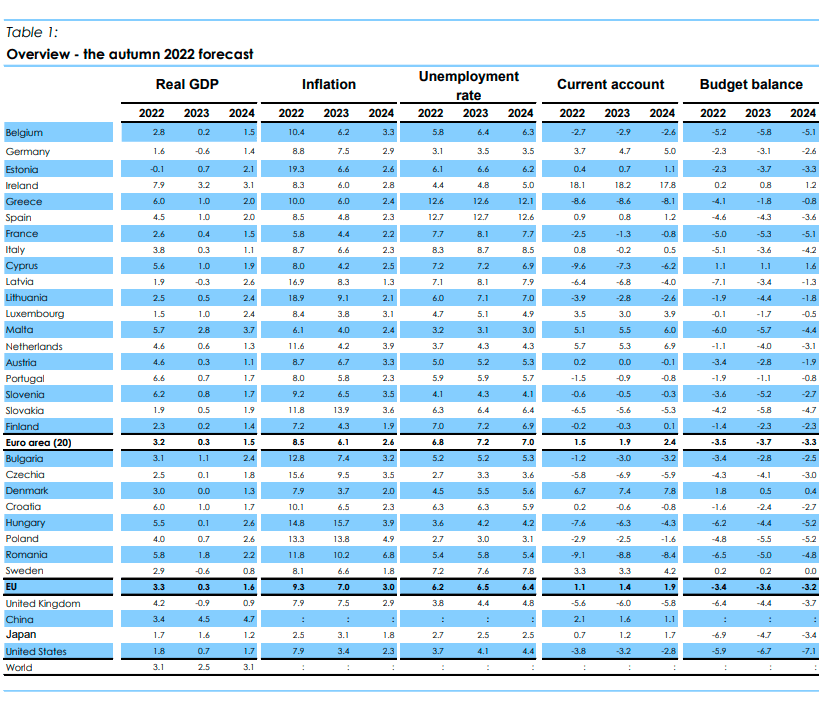The image size is (832, 704).
Task: Select the bold "Euro area (20)" row label
Action: [39, 441]
